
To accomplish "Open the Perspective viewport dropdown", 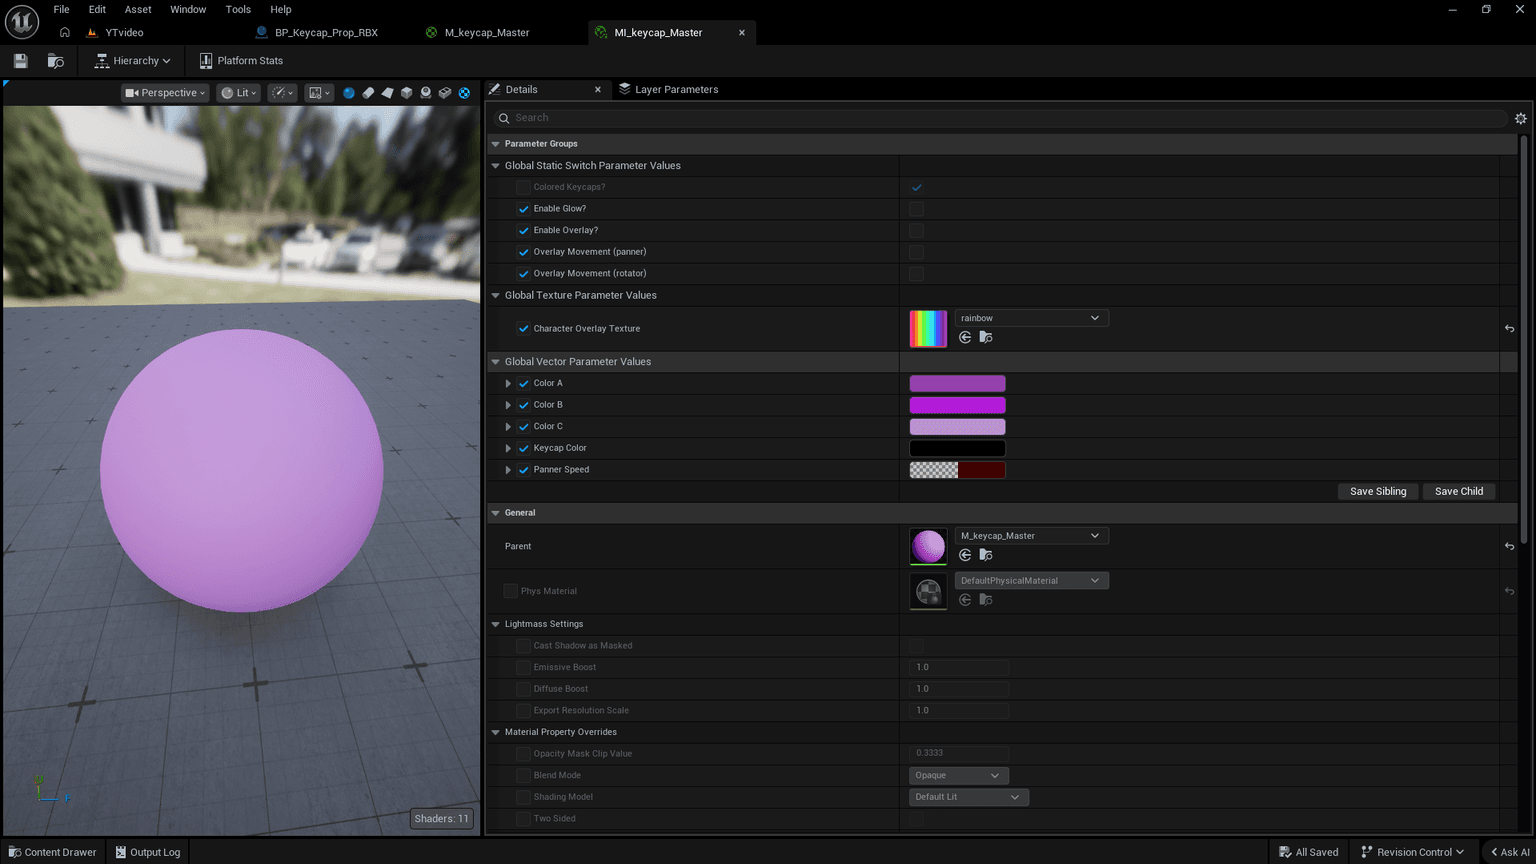I will [x=165, y=93].
